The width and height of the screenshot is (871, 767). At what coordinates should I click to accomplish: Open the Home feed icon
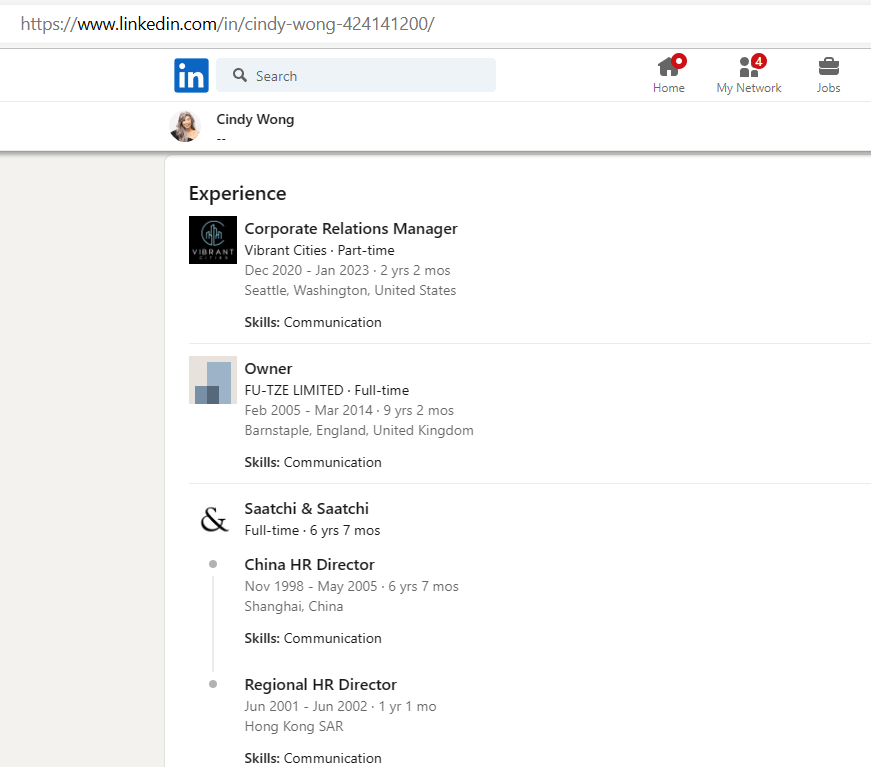click(668, 67)
